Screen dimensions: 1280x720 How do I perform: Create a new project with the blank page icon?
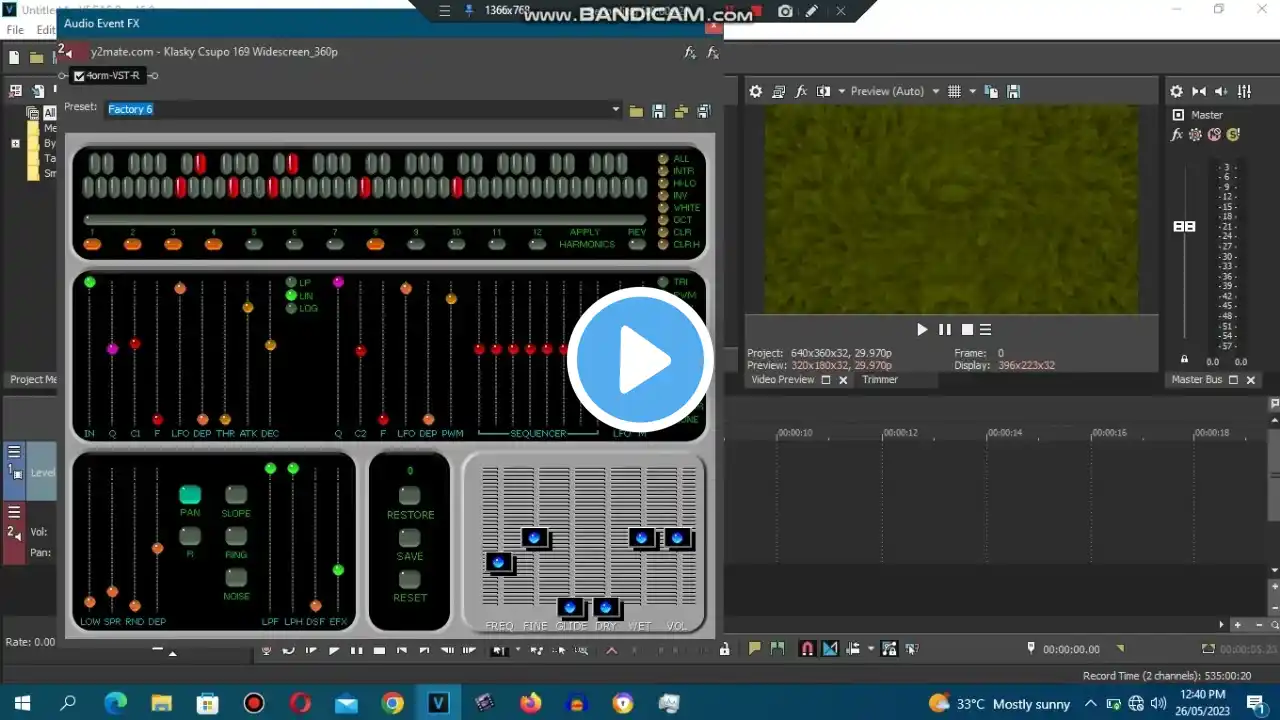14,58
